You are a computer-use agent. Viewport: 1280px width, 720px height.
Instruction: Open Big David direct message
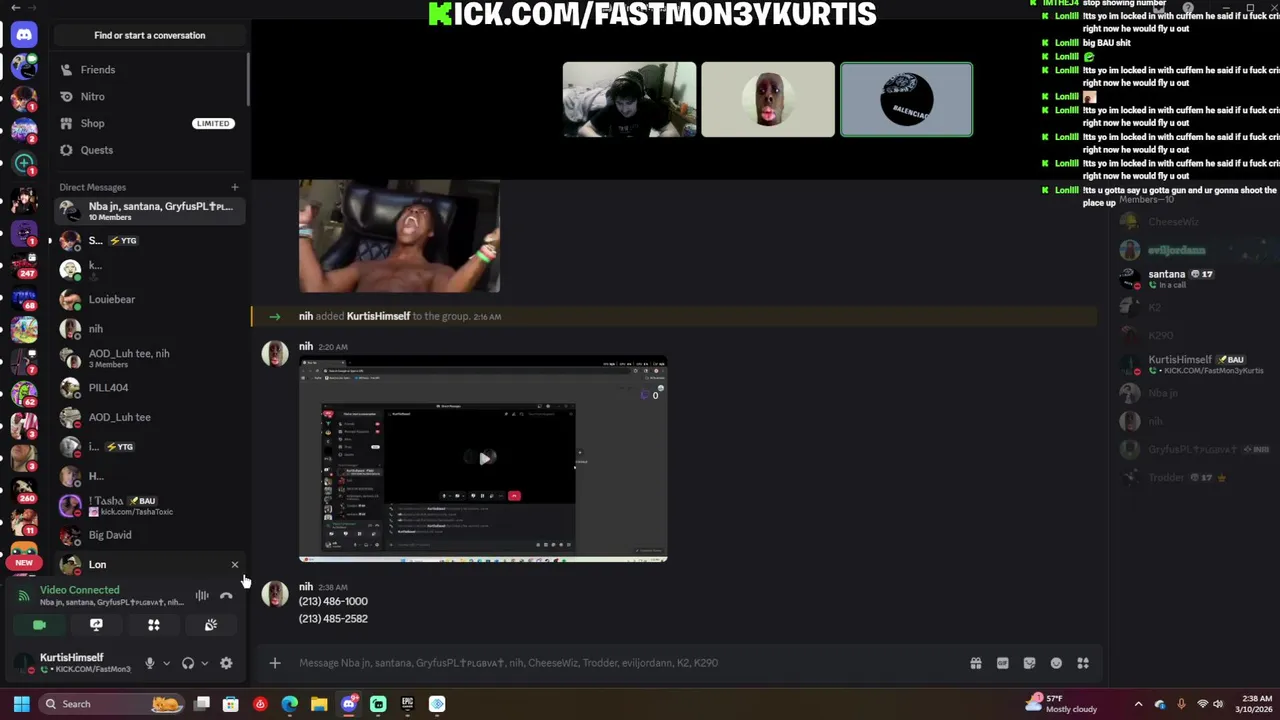point(150,535)
